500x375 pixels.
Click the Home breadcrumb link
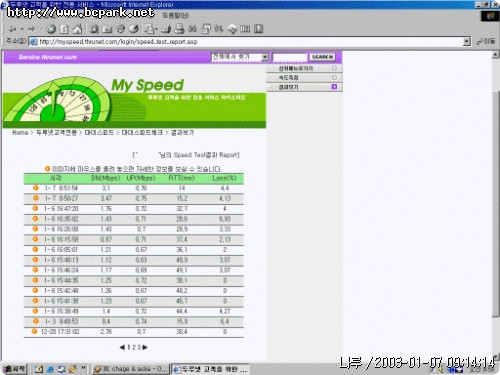(x=20, y=133)
